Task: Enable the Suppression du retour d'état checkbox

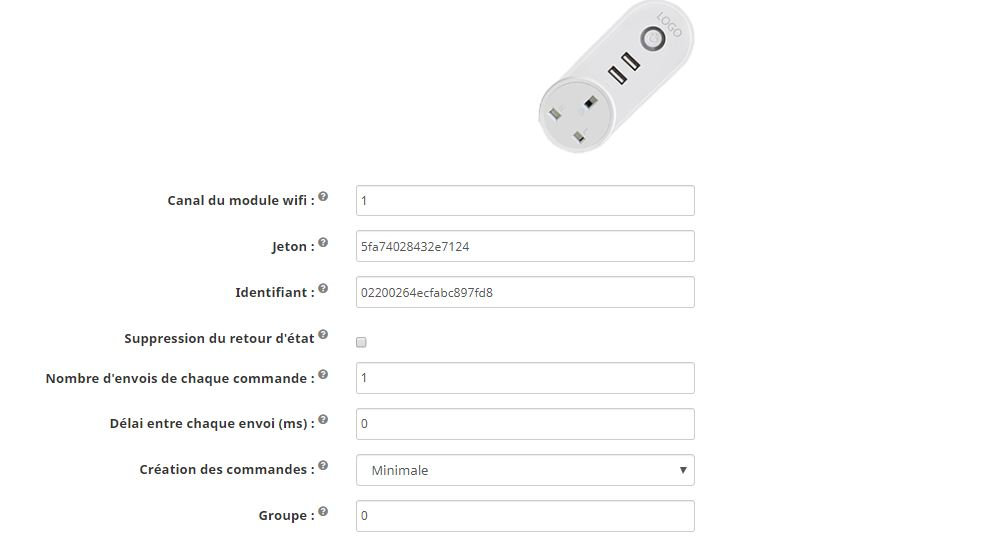Action: 361,342
